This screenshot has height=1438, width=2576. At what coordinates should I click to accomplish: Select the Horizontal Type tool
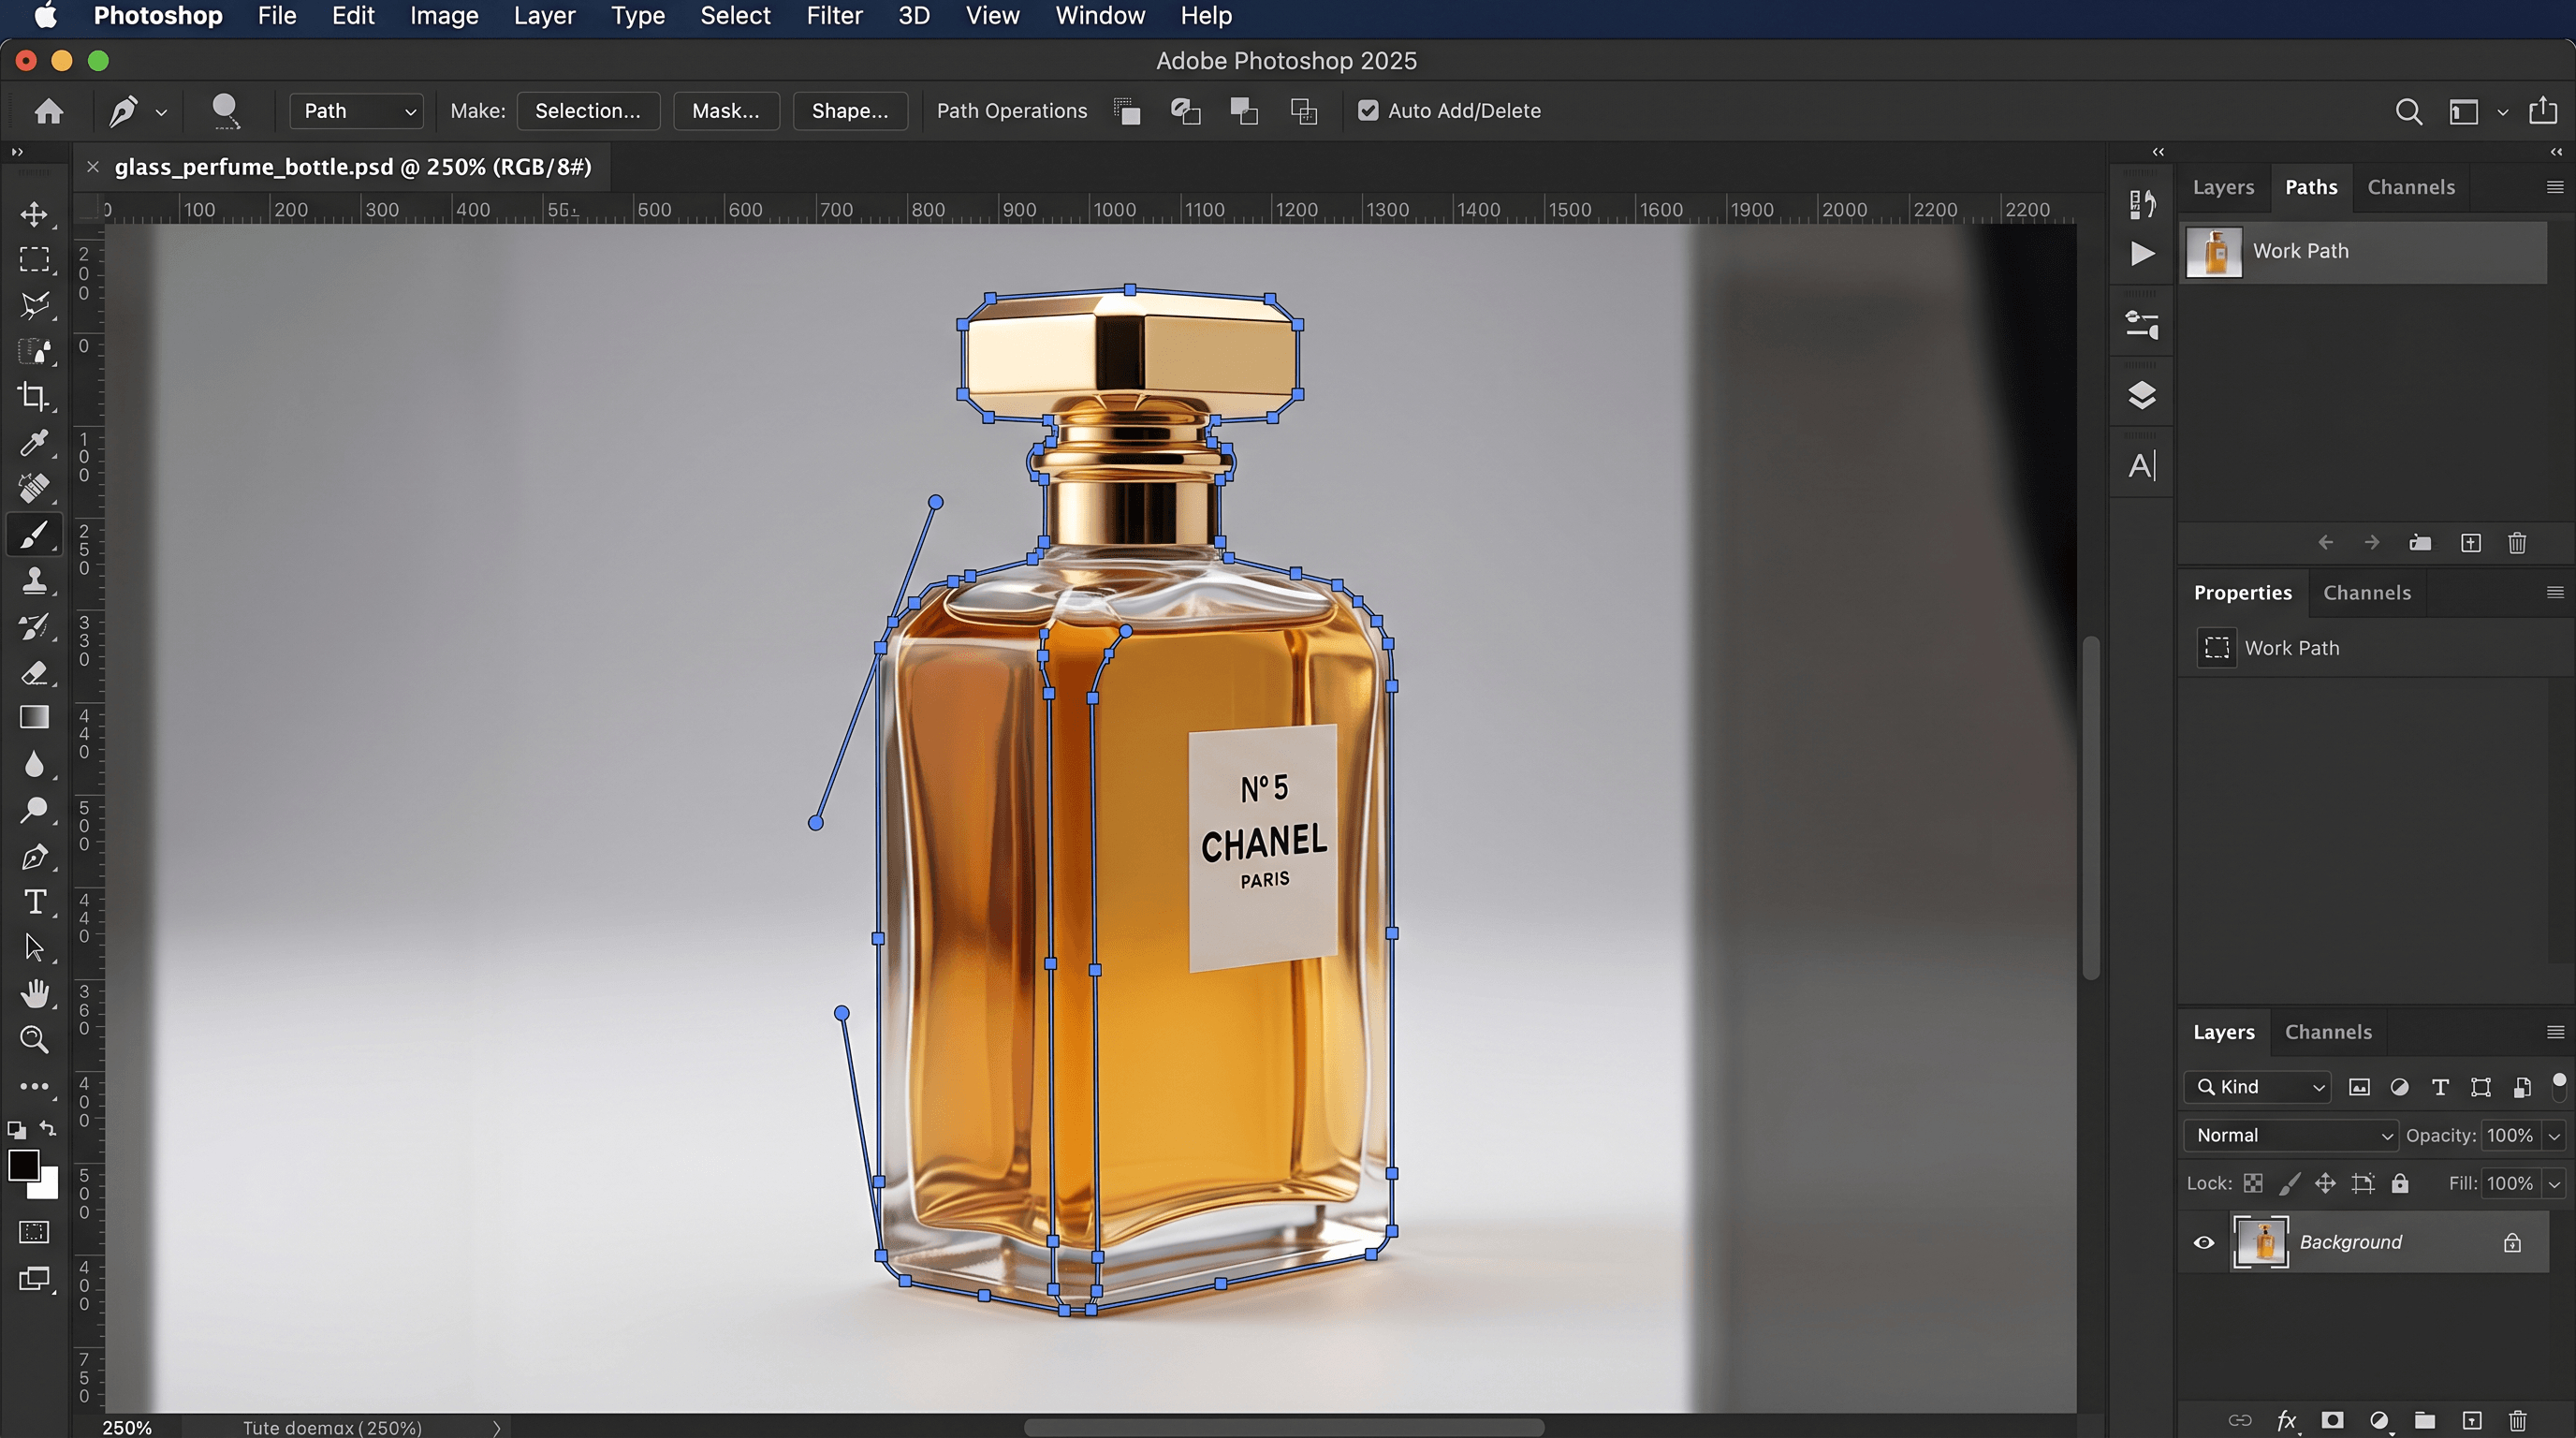(34, 902)
